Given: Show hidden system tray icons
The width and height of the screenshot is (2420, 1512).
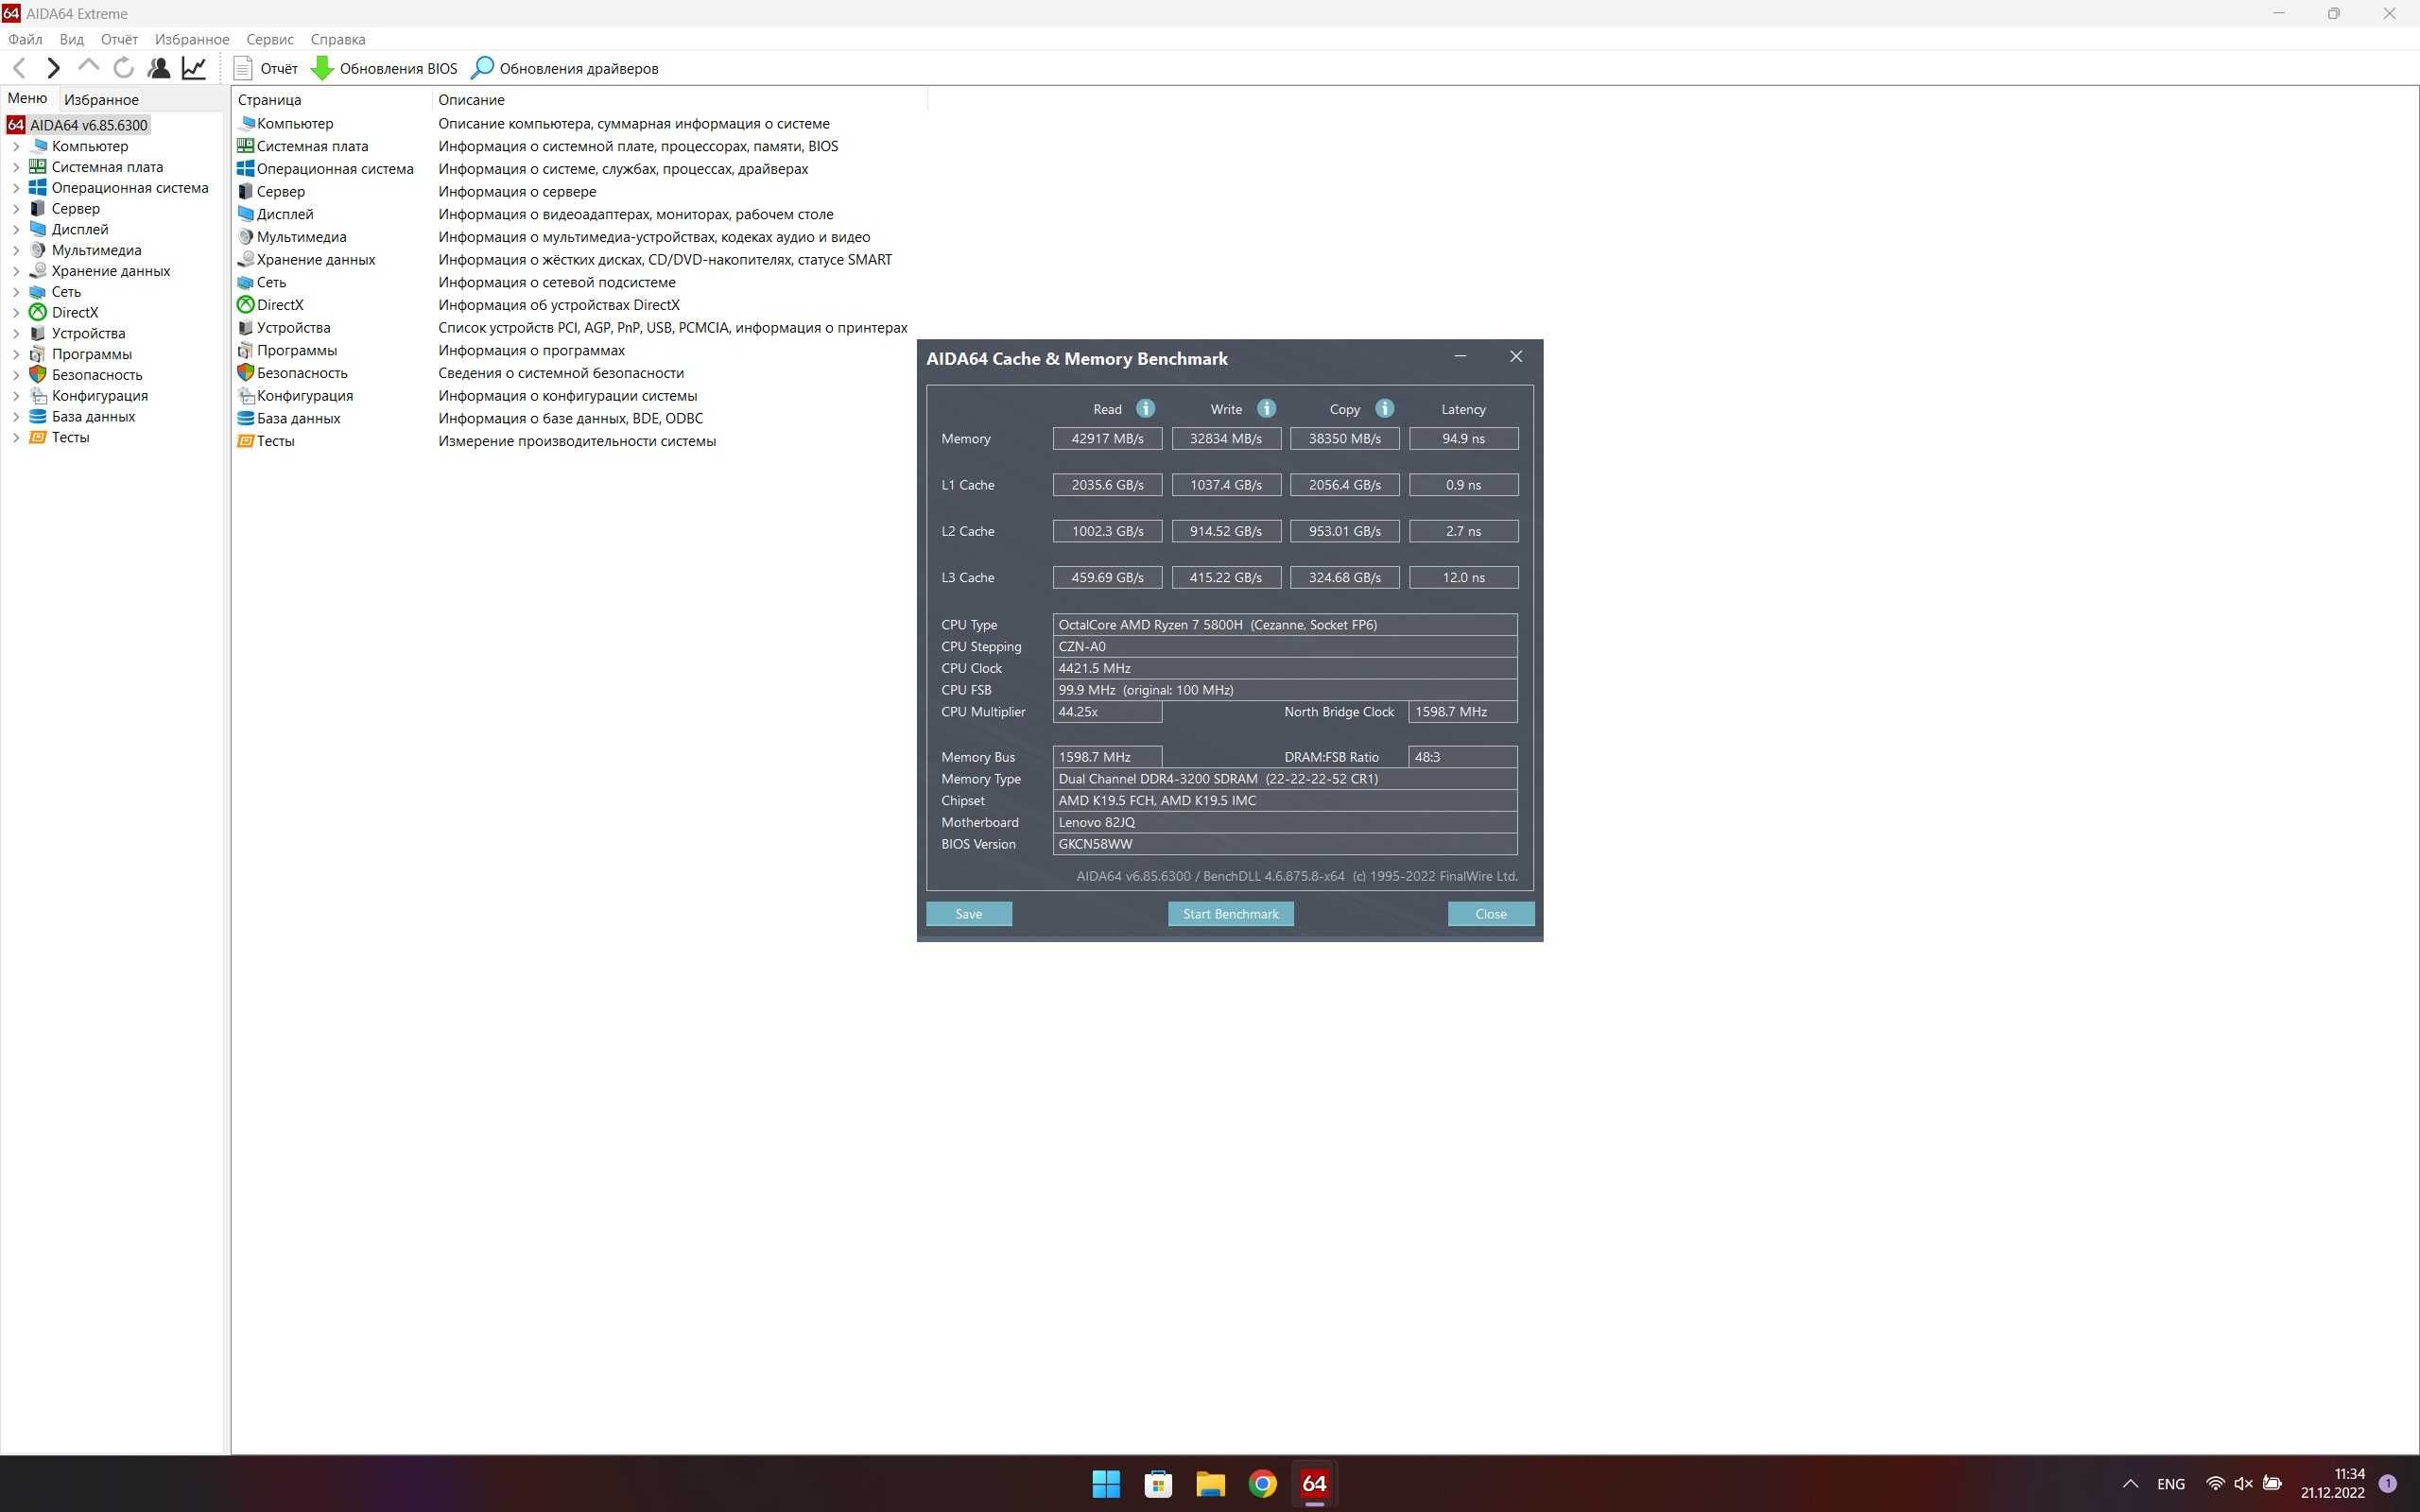Looking at the screenshot, I should (2130, 1483).
